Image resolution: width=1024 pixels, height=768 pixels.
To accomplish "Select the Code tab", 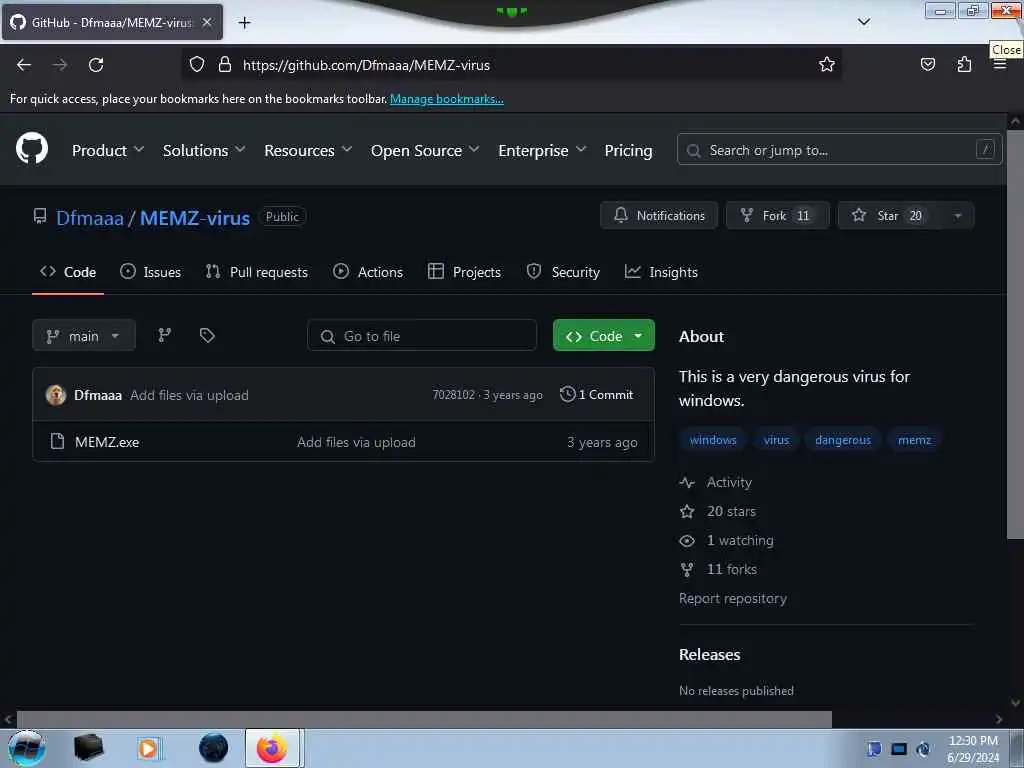I will (68, 272).
